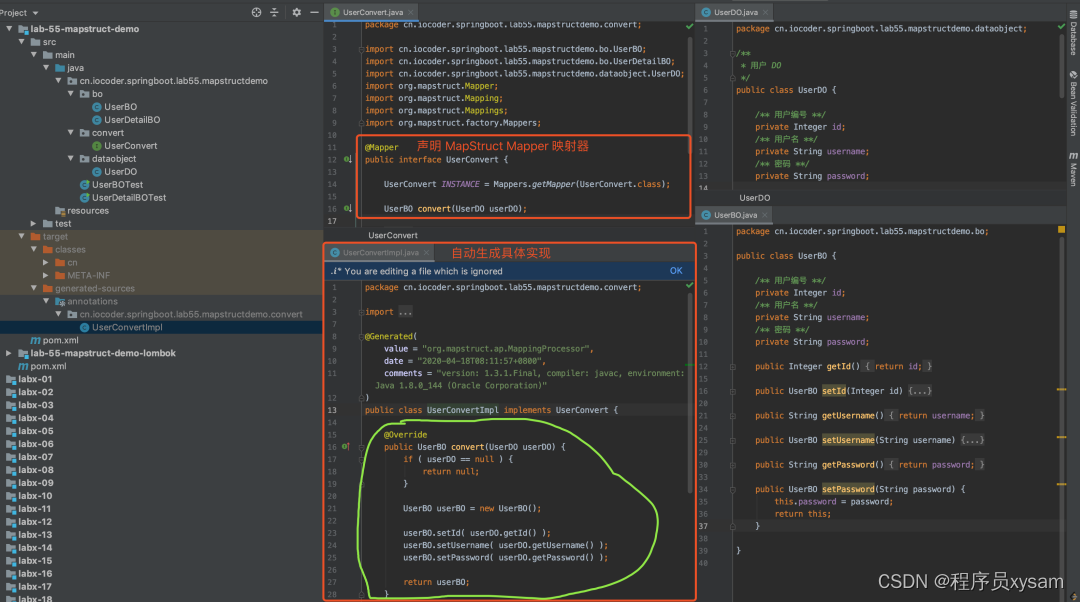Expand folded getId method body in UserBO

899,366
